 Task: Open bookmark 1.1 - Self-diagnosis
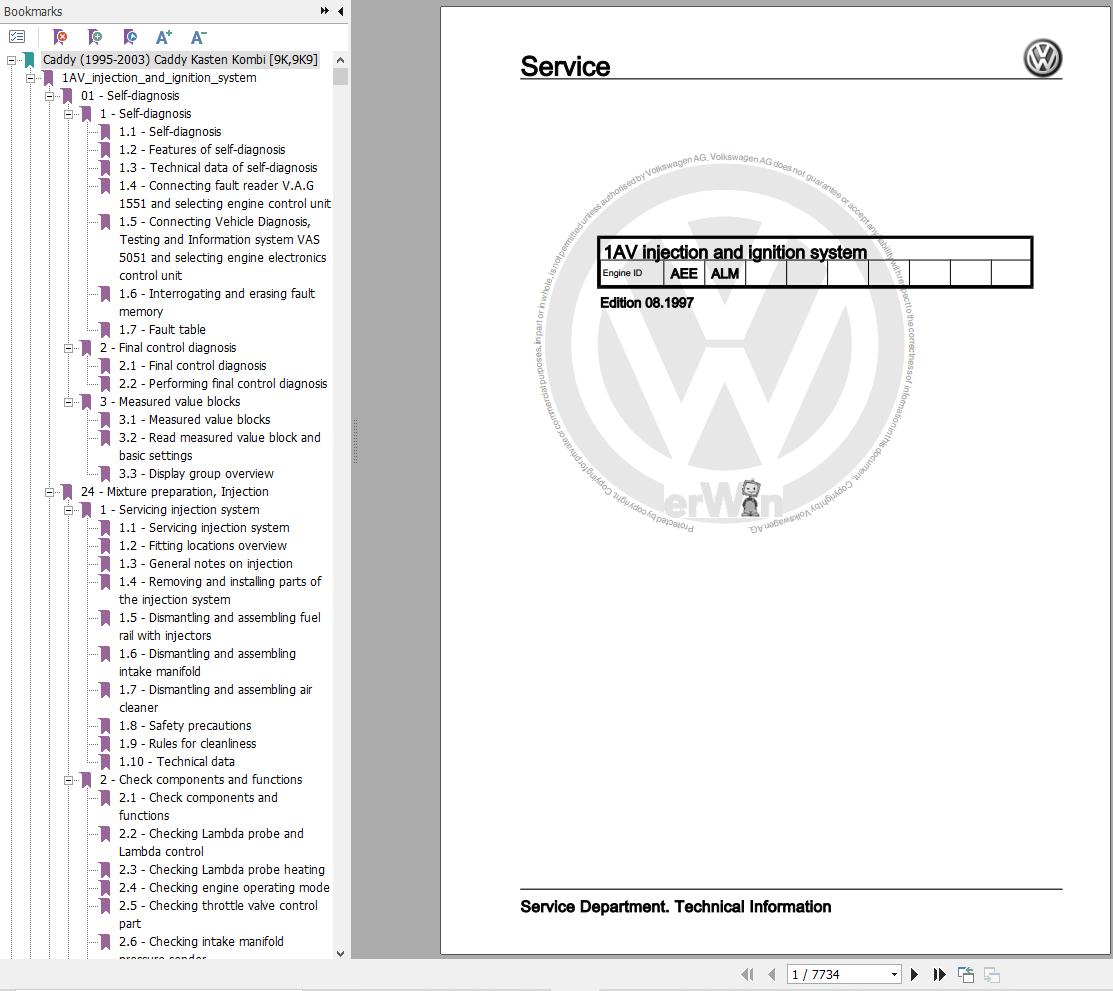(170, 131)
